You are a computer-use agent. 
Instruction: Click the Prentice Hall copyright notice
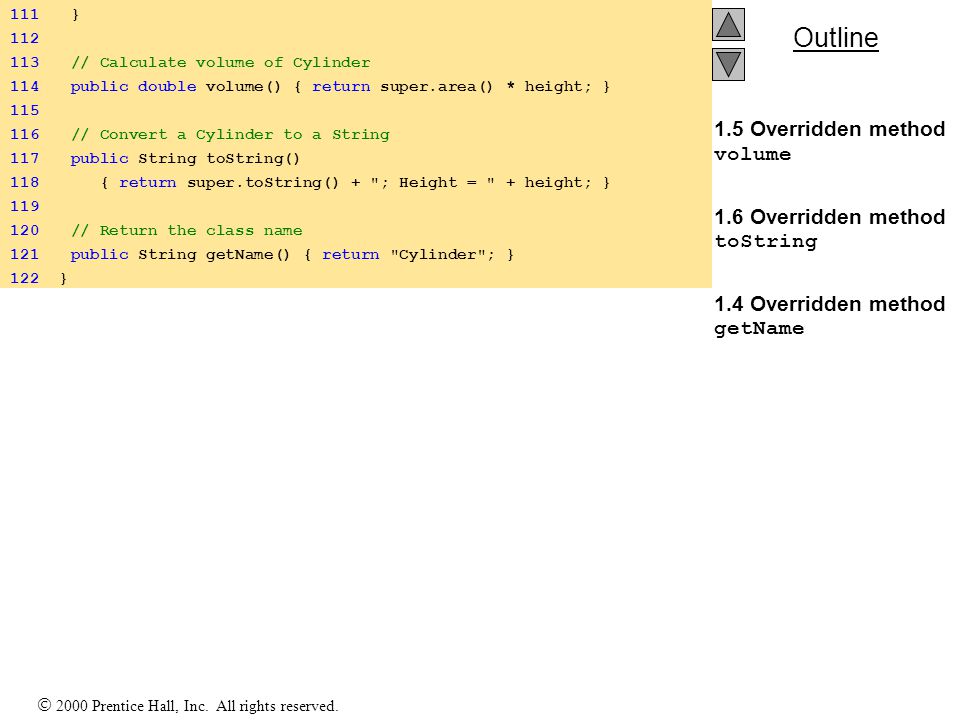click(188, 706)
